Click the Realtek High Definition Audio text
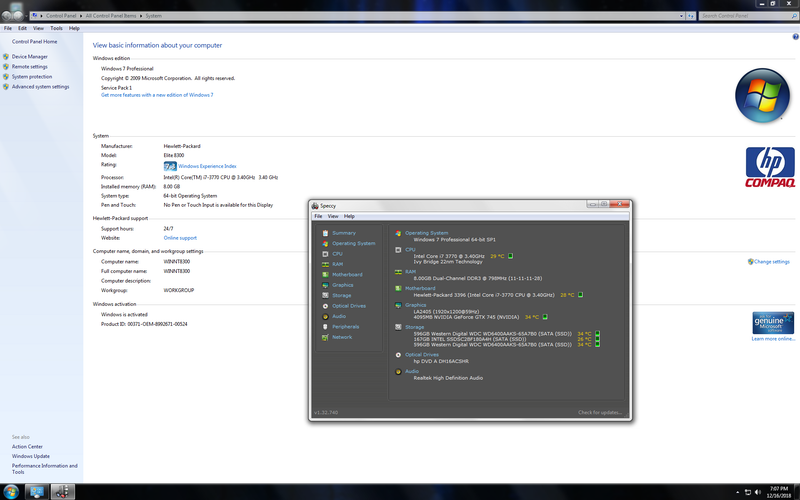 (448, 378)
